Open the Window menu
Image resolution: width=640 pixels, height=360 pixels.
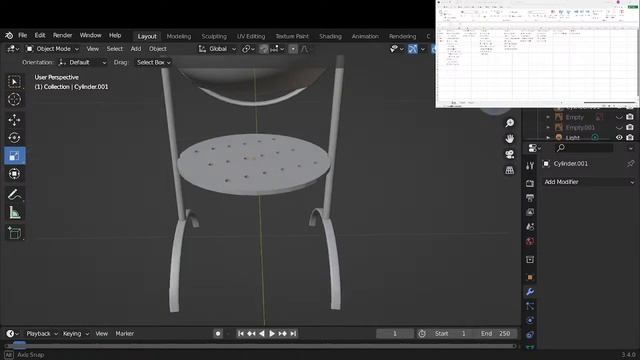coord(90,36)
